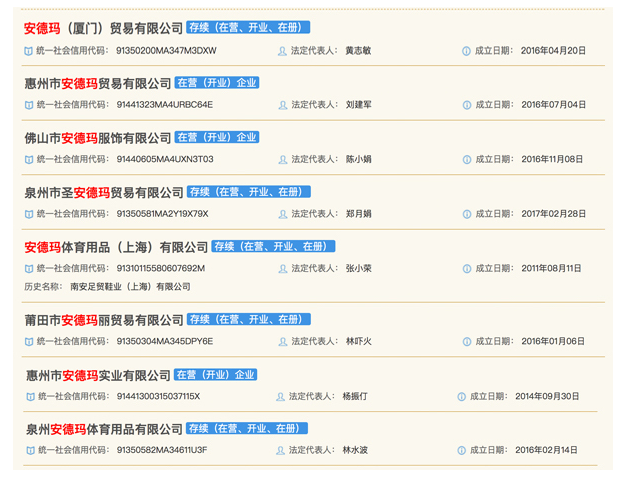Select credit code 91350304MA345DPY6E
This screenshot has width=619, height=479.
(165, 341)
